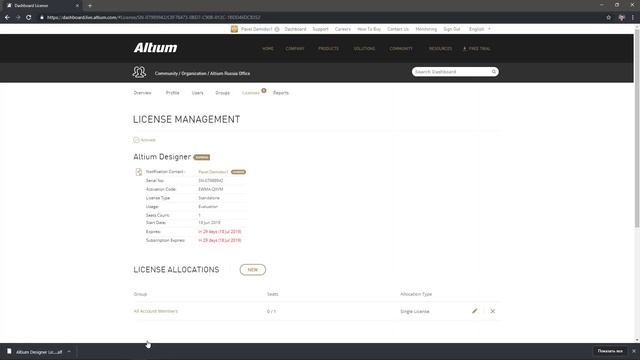
Task: Go back in browser history
Action: tap(7, 18)
